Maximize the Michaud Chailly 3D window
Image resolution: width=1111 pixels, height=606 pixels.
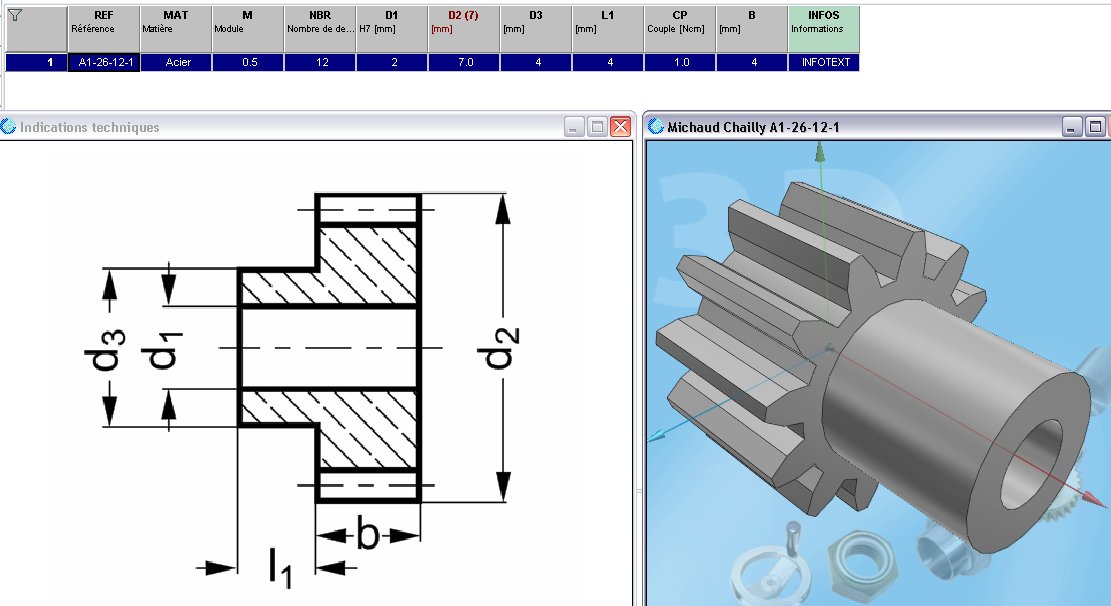point(1095,127)
